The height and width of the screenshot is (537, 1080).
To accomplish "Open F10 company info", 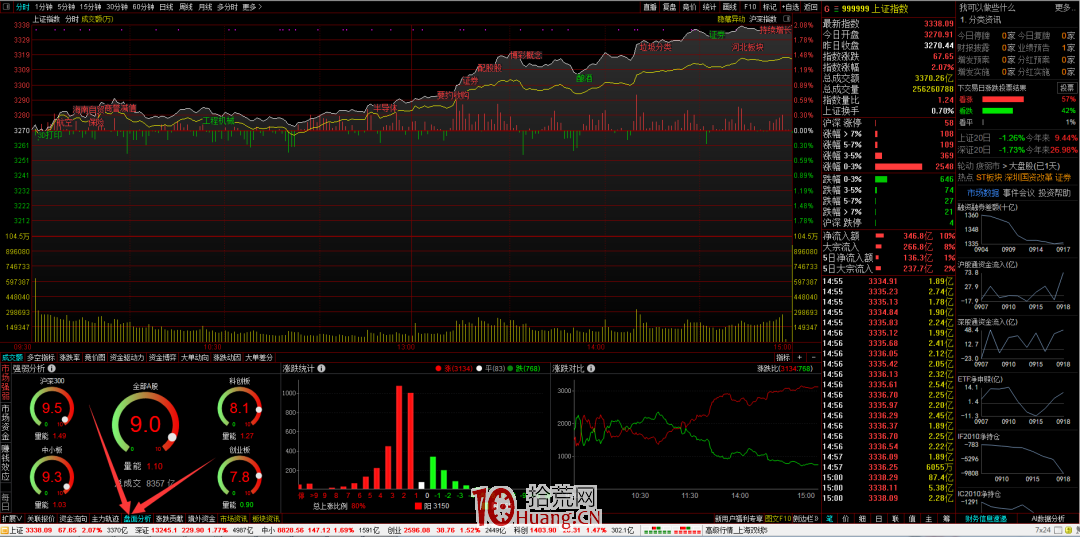I will pos(749,7).
